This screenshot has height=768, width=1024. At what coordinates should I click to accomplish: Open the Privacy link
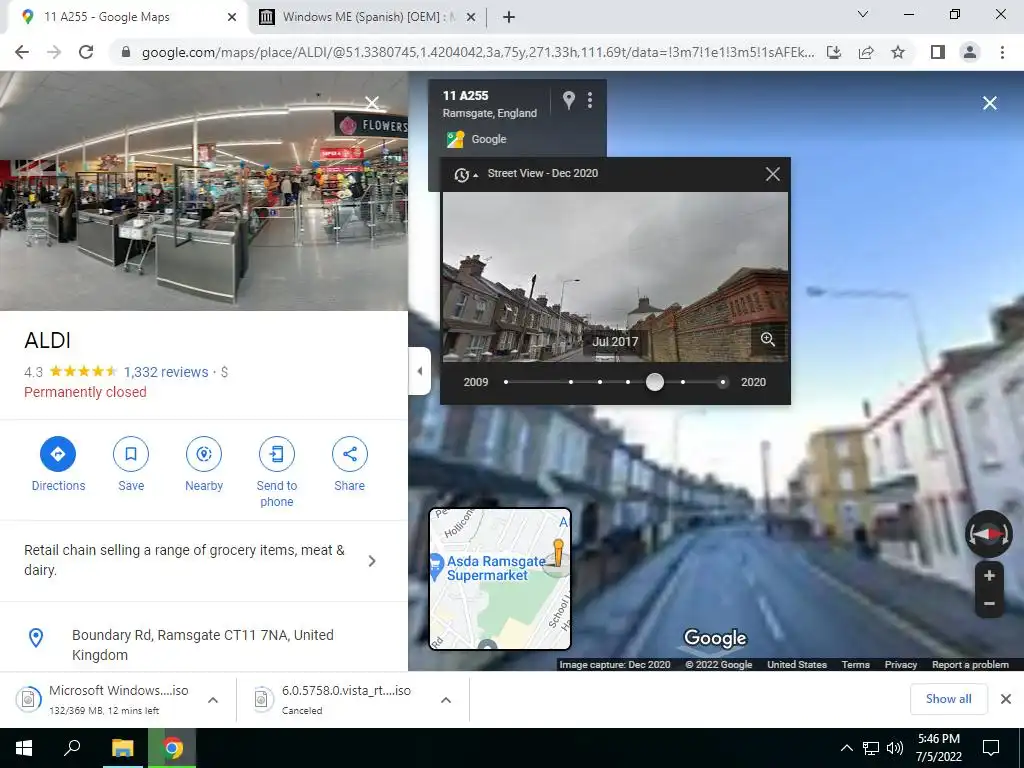point(901,665)
